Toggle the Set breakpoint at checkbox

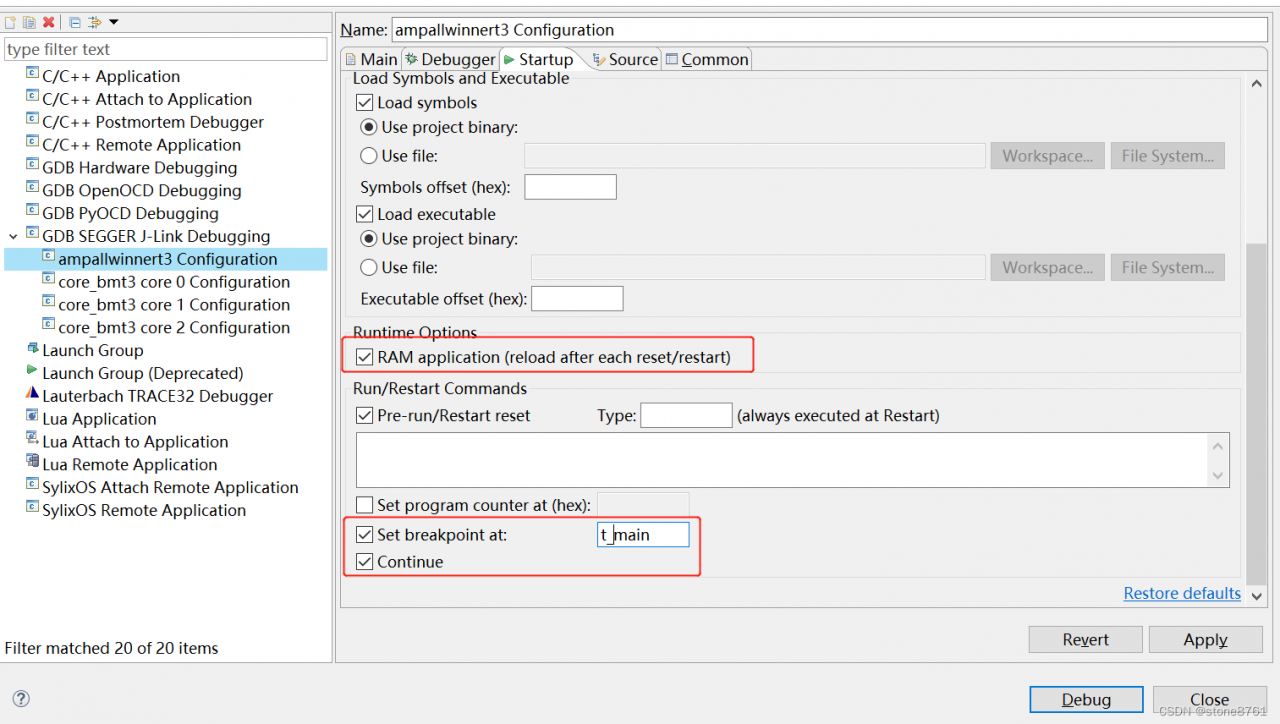(x=365, y=535)
